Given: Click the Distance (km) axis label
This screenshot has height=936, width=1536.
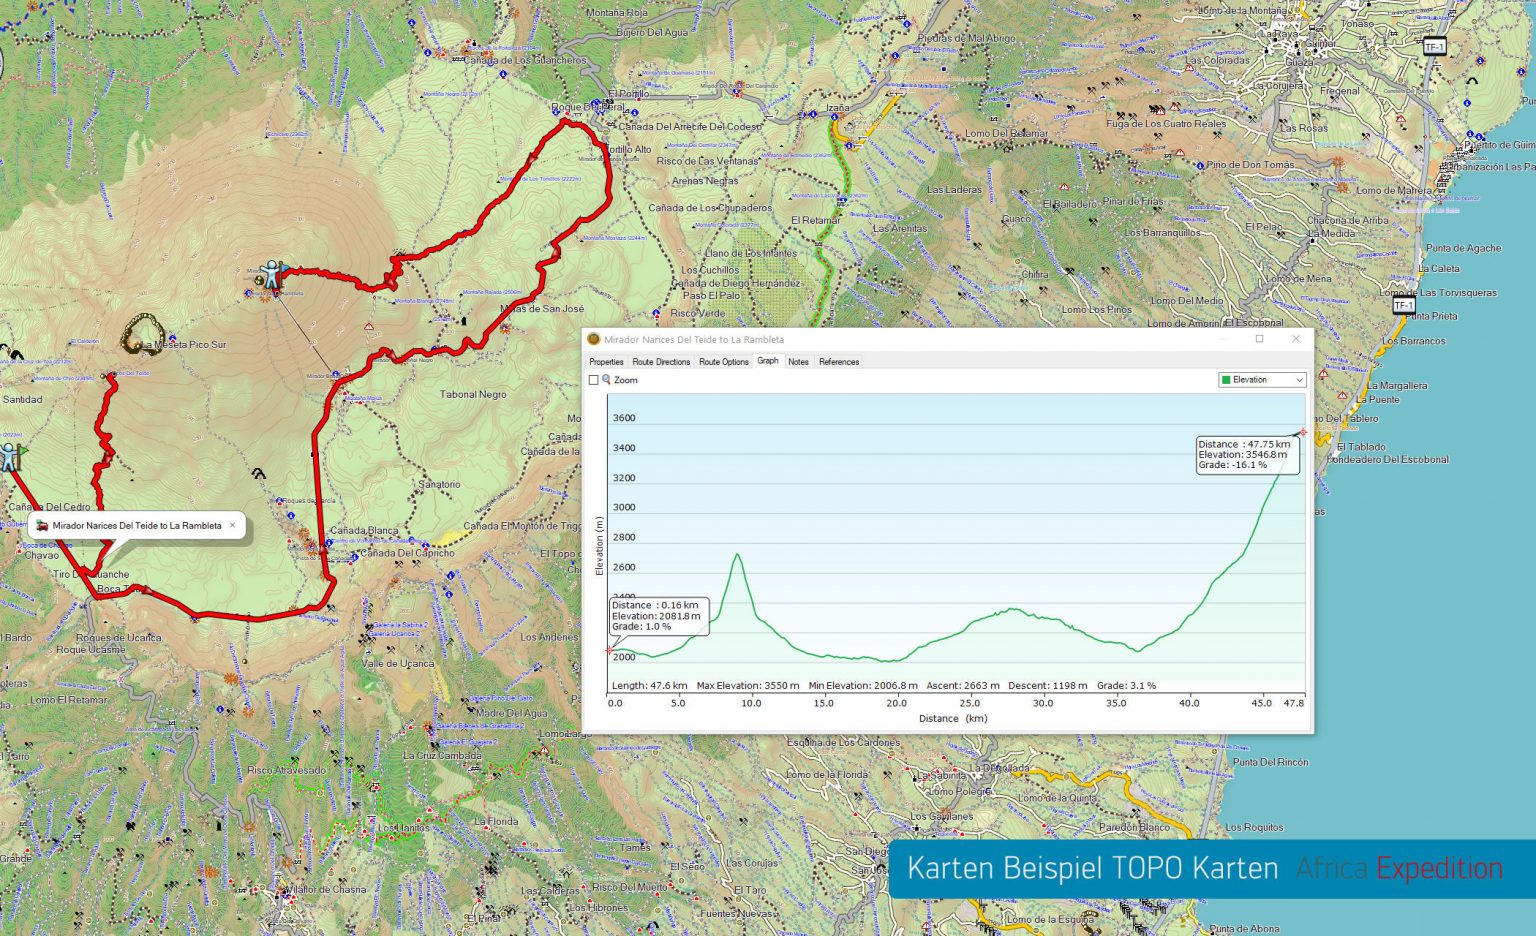Looking at the screenshot, I should coord(952,719).
